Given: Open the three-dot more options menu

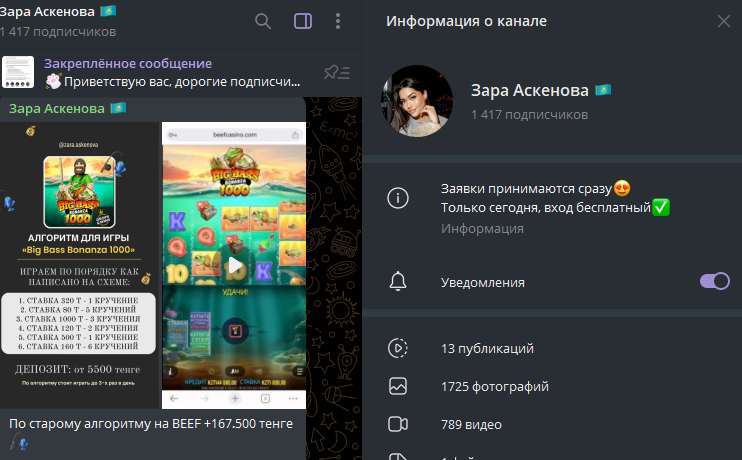Looking at the screenshot, I should click(x=338, y=21).
